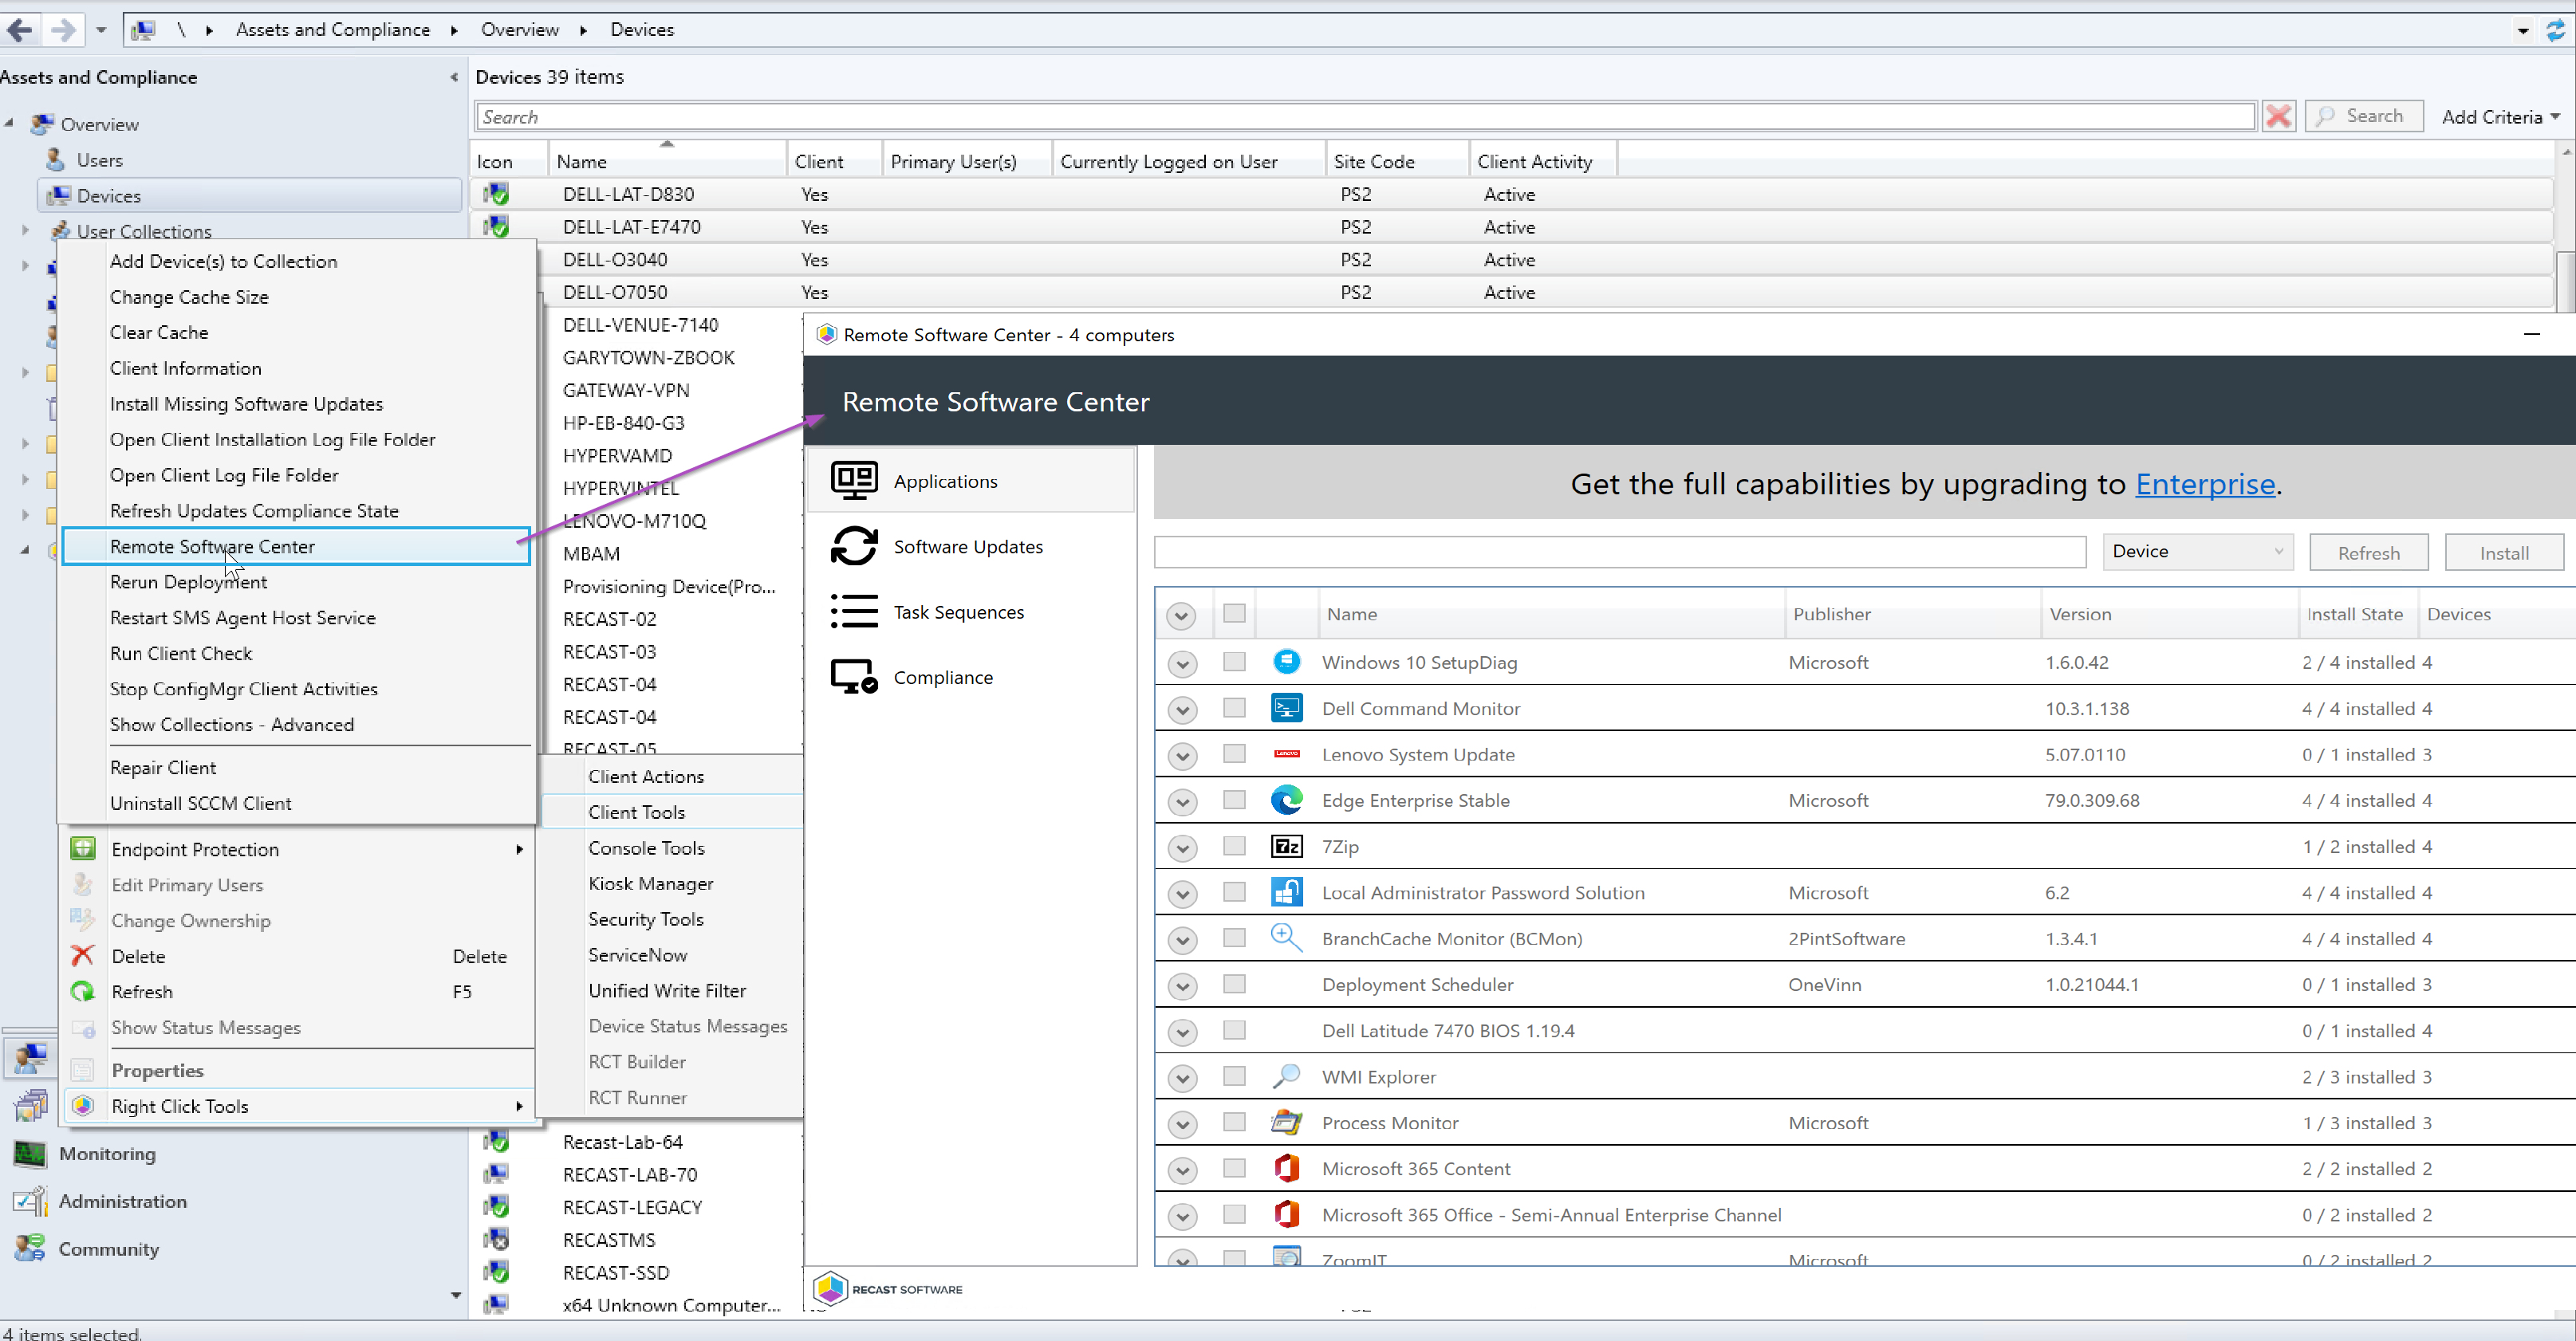Expand all rows with the header chevron
This screenshot has width=2576, height=1341.
pos(1181,615)
